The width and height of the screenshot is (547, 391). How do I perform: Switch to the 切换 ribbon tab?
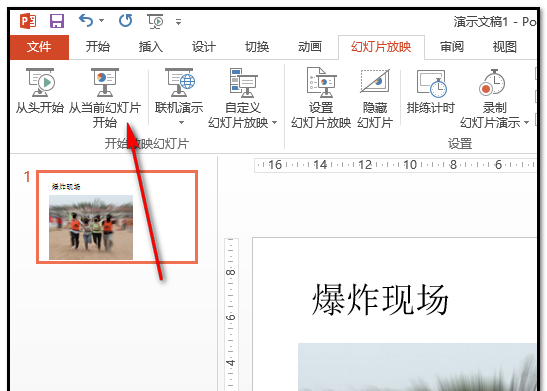point(257,47)
